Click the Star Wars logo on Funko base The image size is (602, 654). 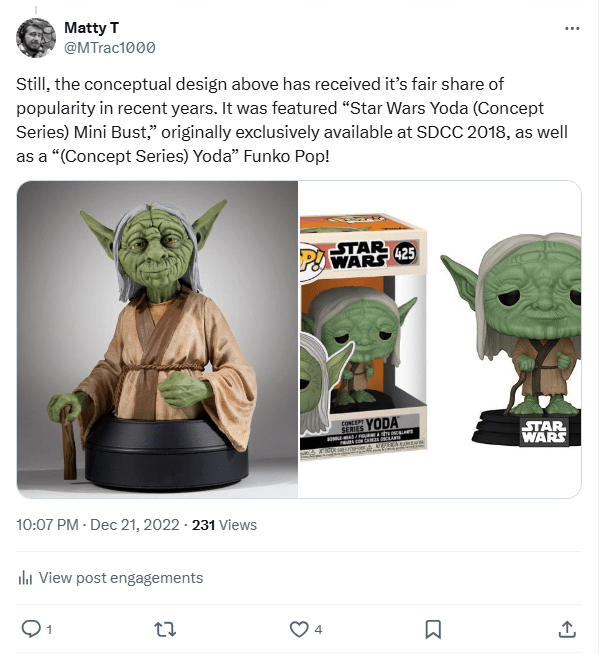[544, 431]
